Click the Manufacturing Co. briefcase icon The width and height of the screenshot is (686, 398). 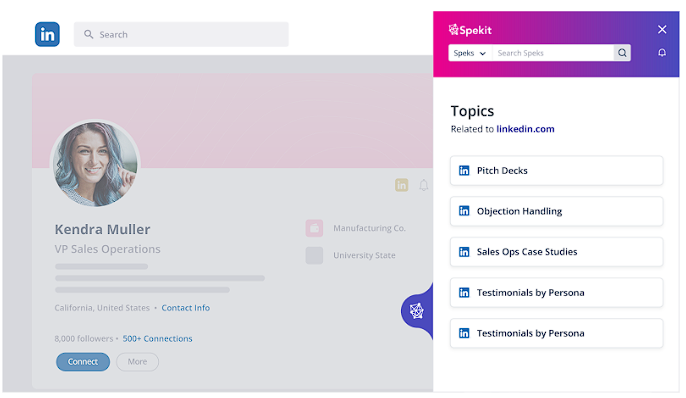pyautogui.click(x=314, y=228)
